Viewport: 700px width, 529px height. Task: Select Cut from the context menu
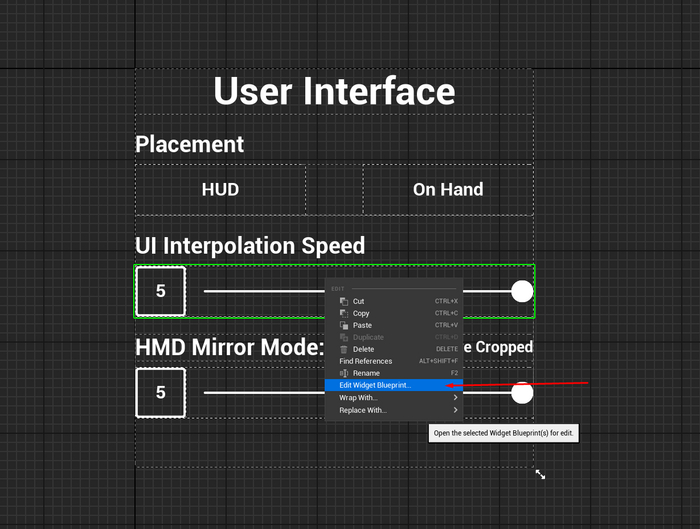(394, 301)
